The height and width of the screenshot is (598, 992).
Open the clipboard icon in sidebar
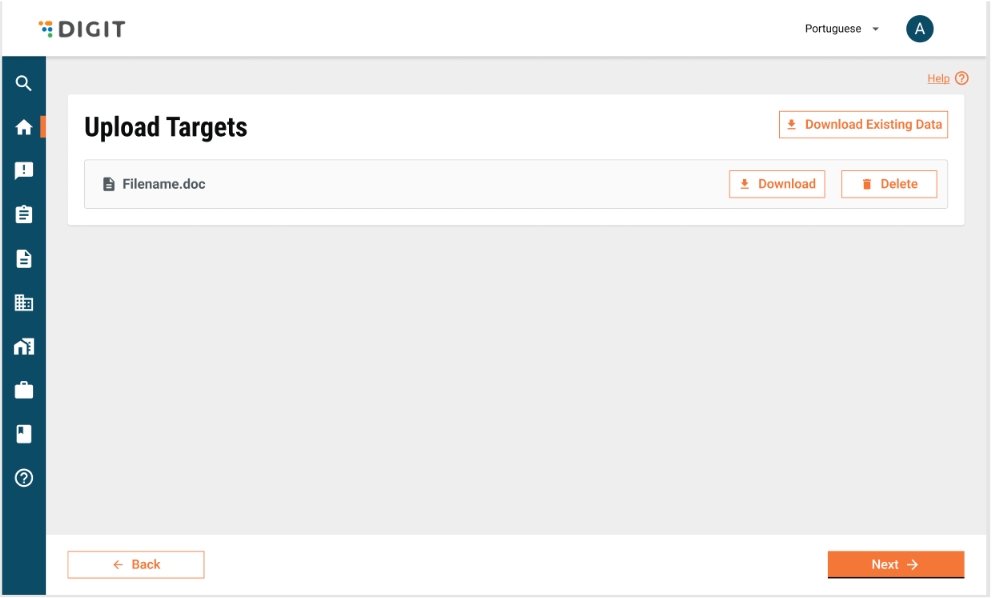pos(24,215)
